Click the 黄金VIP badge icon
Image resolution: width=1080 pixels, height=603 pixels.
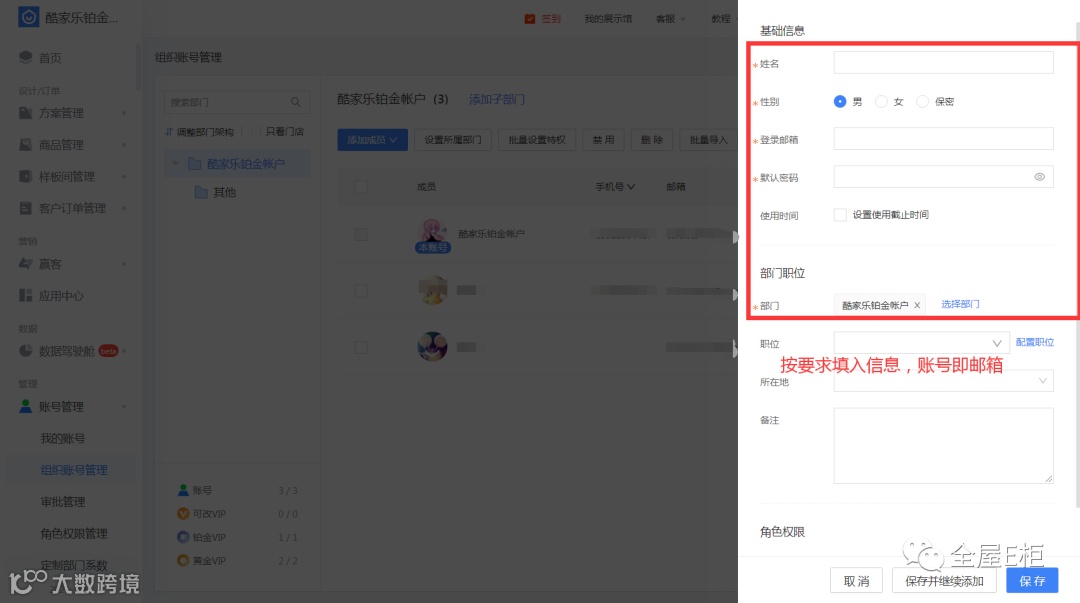tap(183, 560)
